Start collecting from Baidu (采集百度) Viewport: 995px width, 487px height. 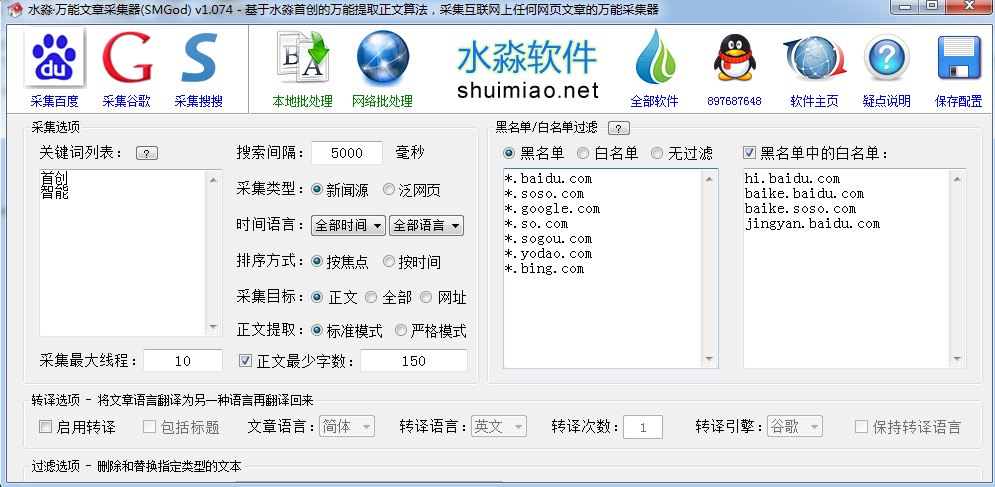[54, 69]
